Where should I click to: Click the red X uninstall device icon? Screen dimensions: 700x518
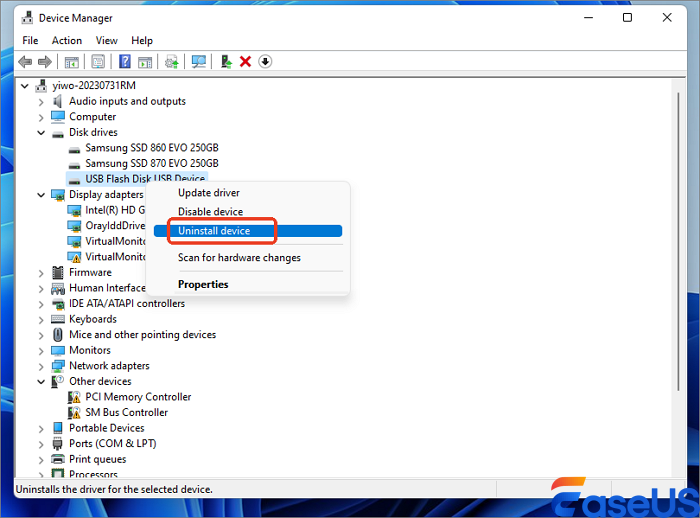(246, 62)
